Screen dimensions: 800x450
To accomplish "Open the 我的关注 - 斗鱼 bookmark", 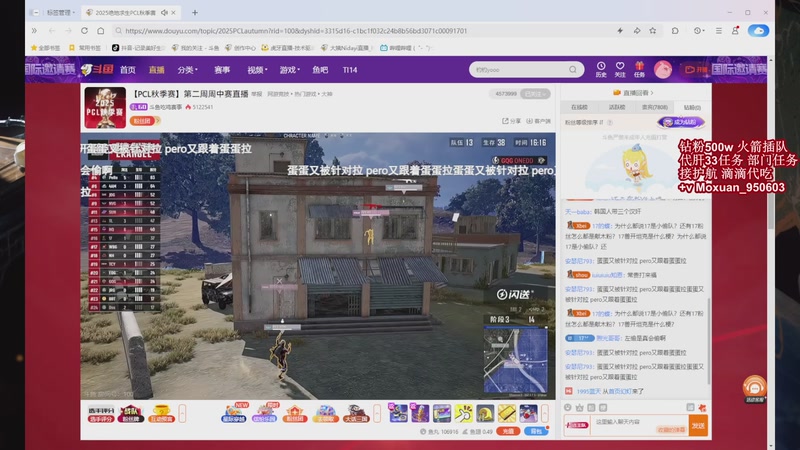I will (195, 48).
